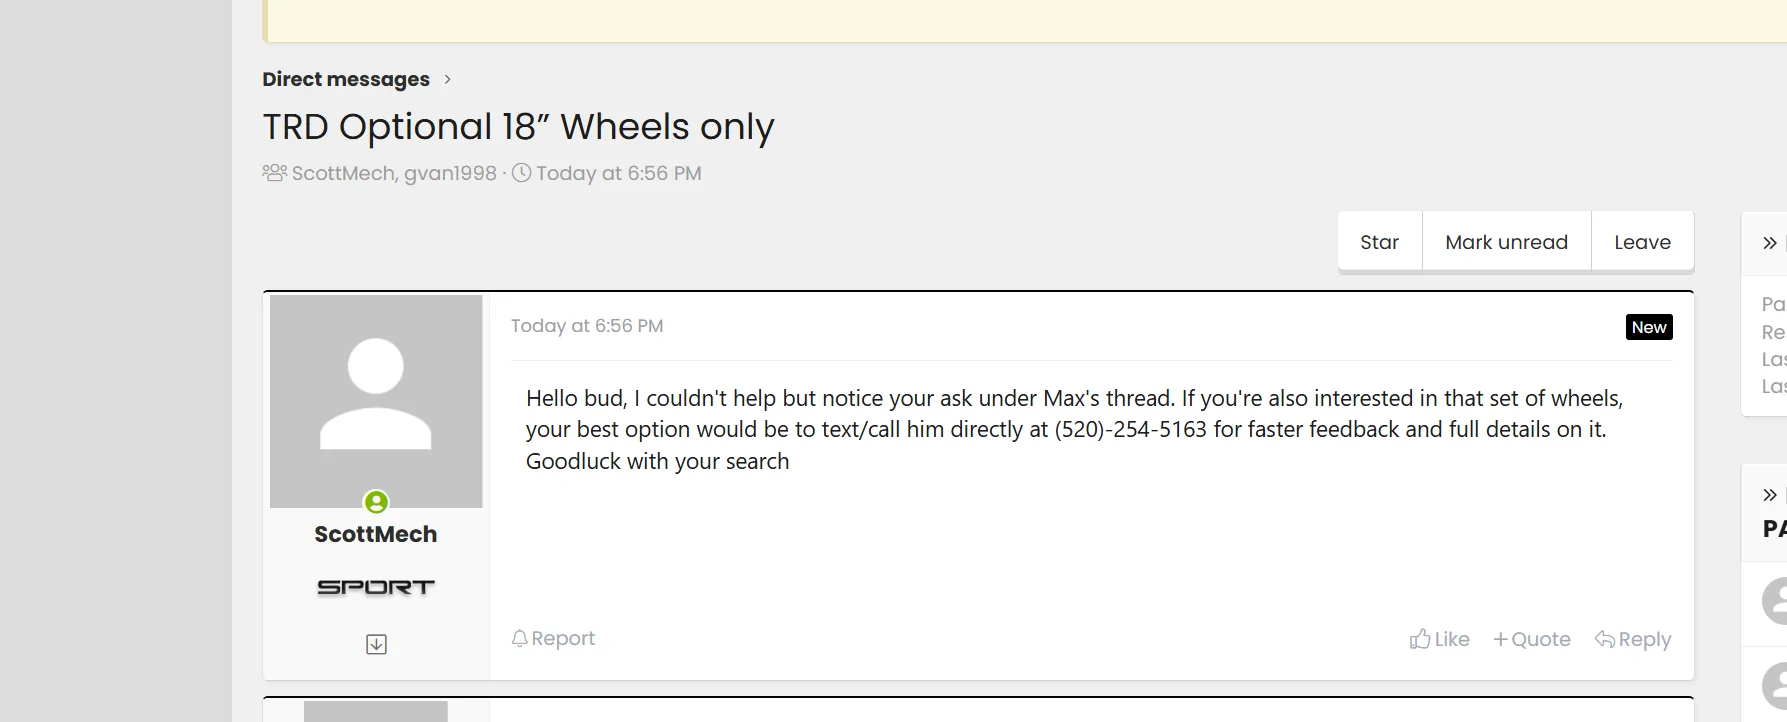The height and width of the screenshot is (722, 1787).
Task: Click the Report bell icon
Action: (x=519, y=637)
